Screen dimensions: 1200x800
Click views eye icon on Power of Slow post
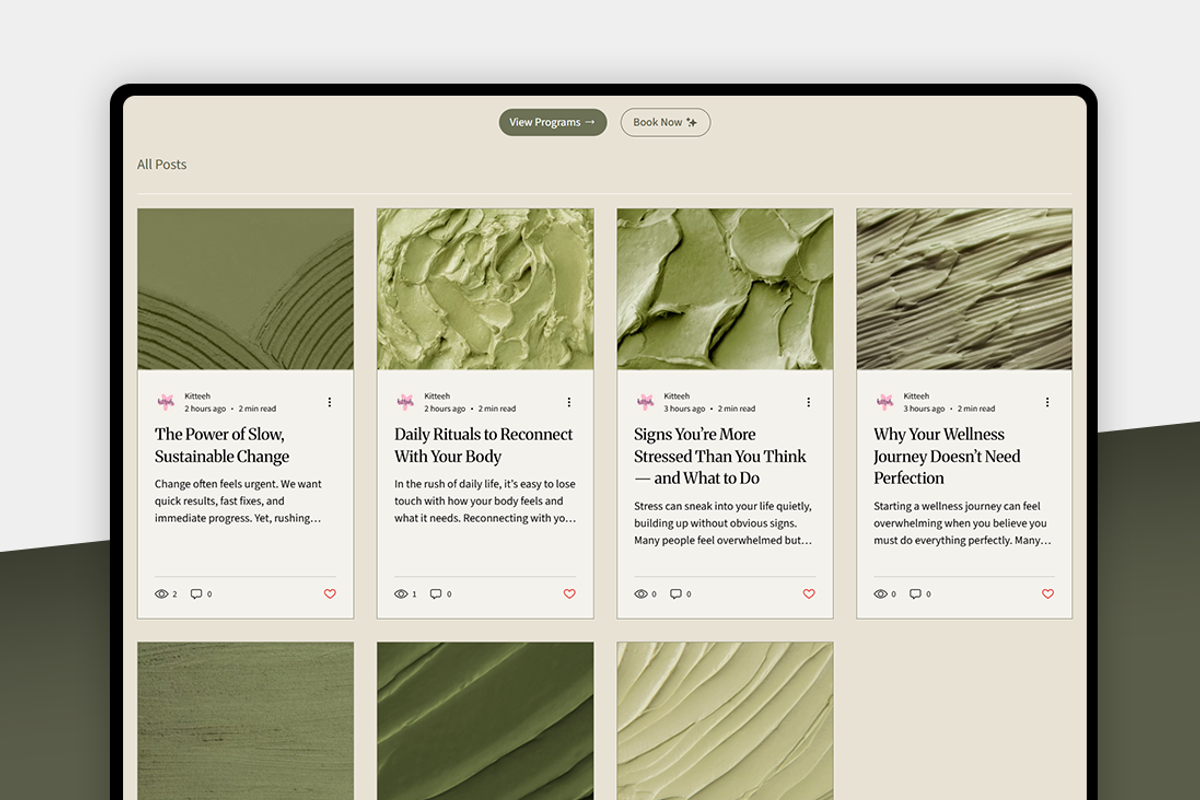pos(162,594)
